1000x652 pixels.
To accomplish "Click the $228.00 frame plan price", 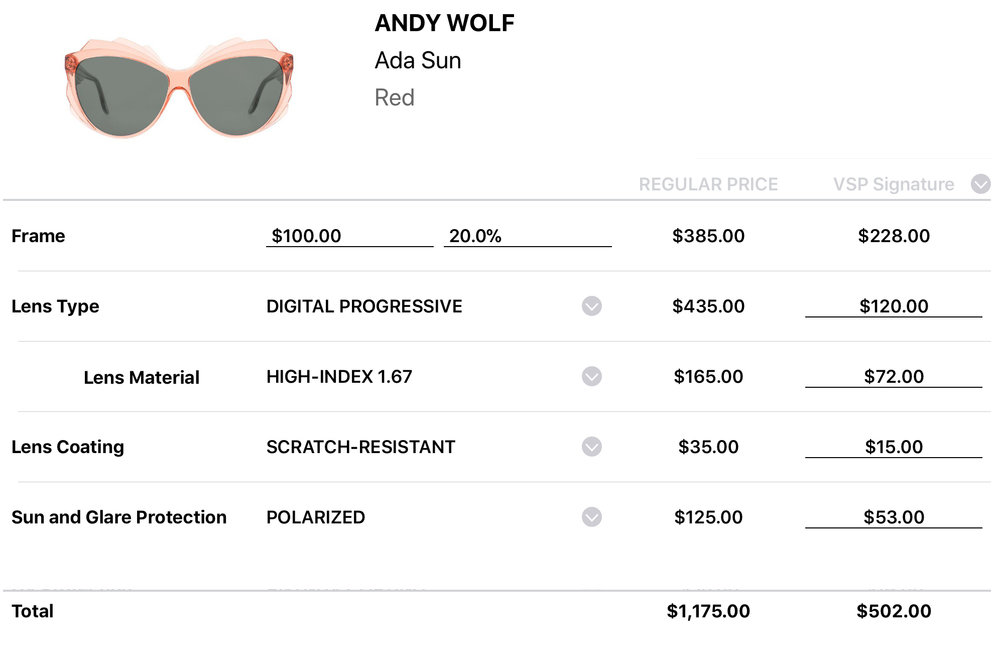I will pyautogui.click(x=893, y=236).
